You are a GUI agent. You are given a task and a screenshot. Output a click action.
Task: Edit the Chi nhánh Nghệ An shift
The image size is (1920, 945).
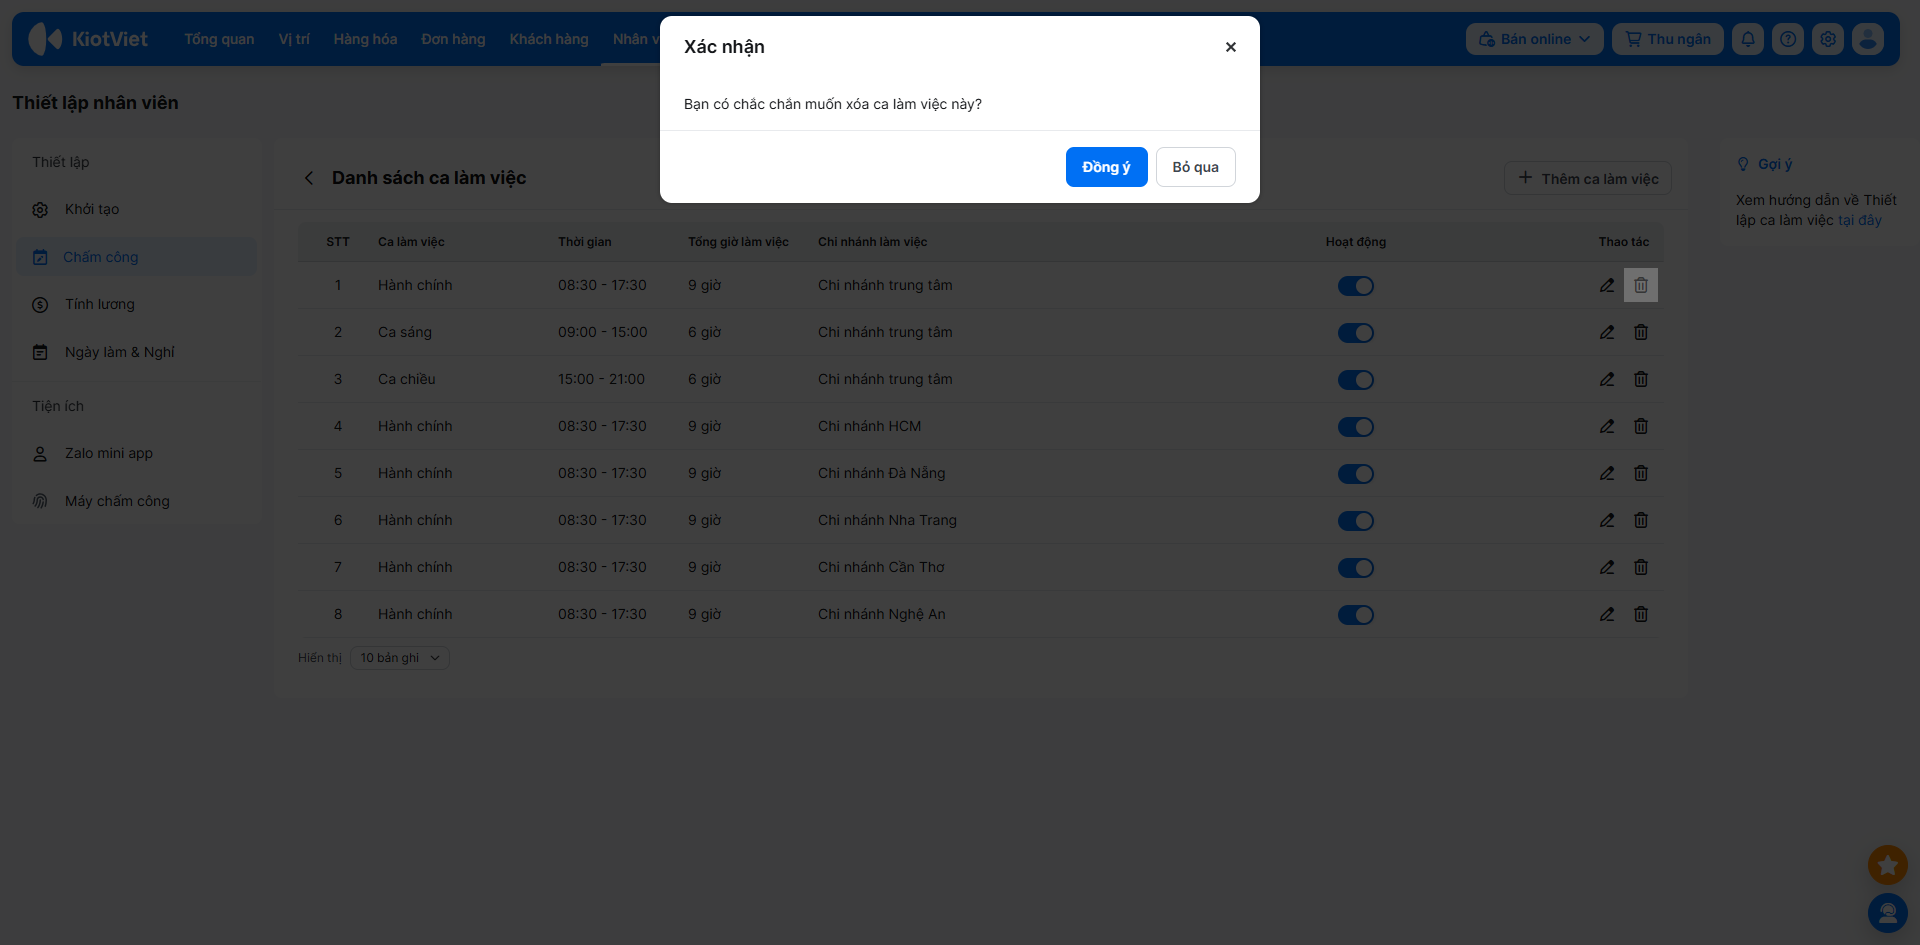coord(1607,614)
